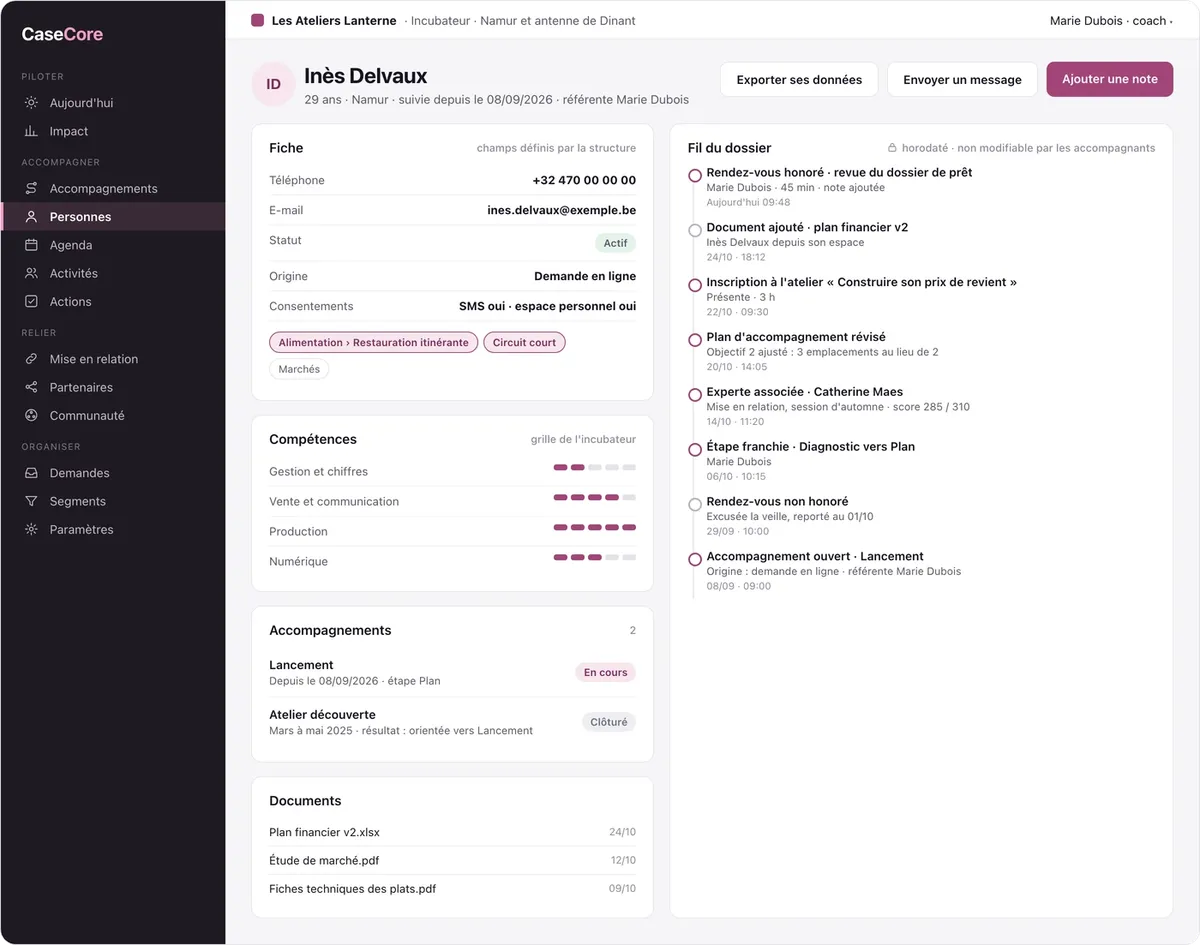
Task: Open Étude de marché.pdf document
Action: pyautogui.click(x=452, y=860)
